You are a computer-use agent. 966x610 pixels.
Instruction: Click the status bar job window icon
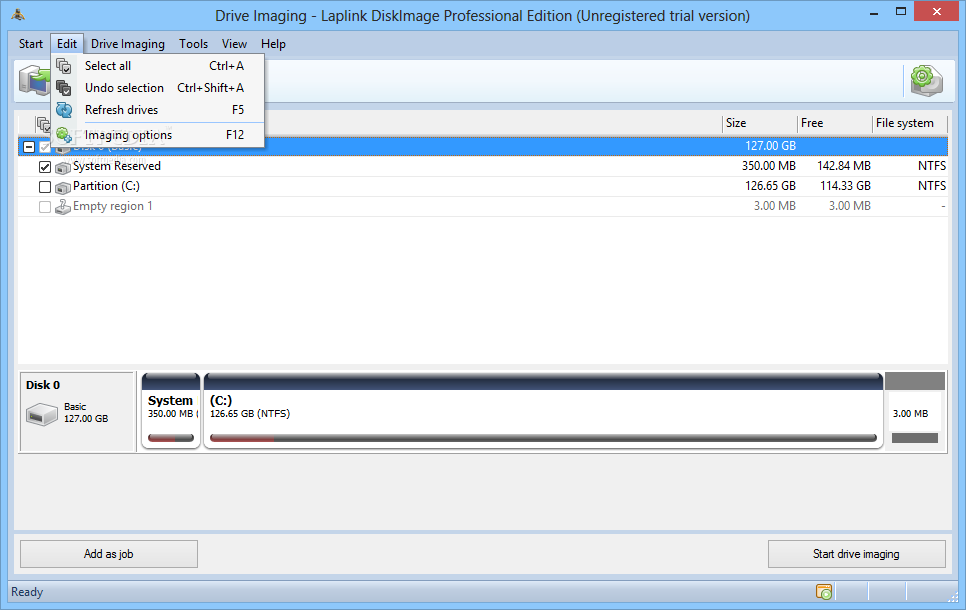point(824,592)
